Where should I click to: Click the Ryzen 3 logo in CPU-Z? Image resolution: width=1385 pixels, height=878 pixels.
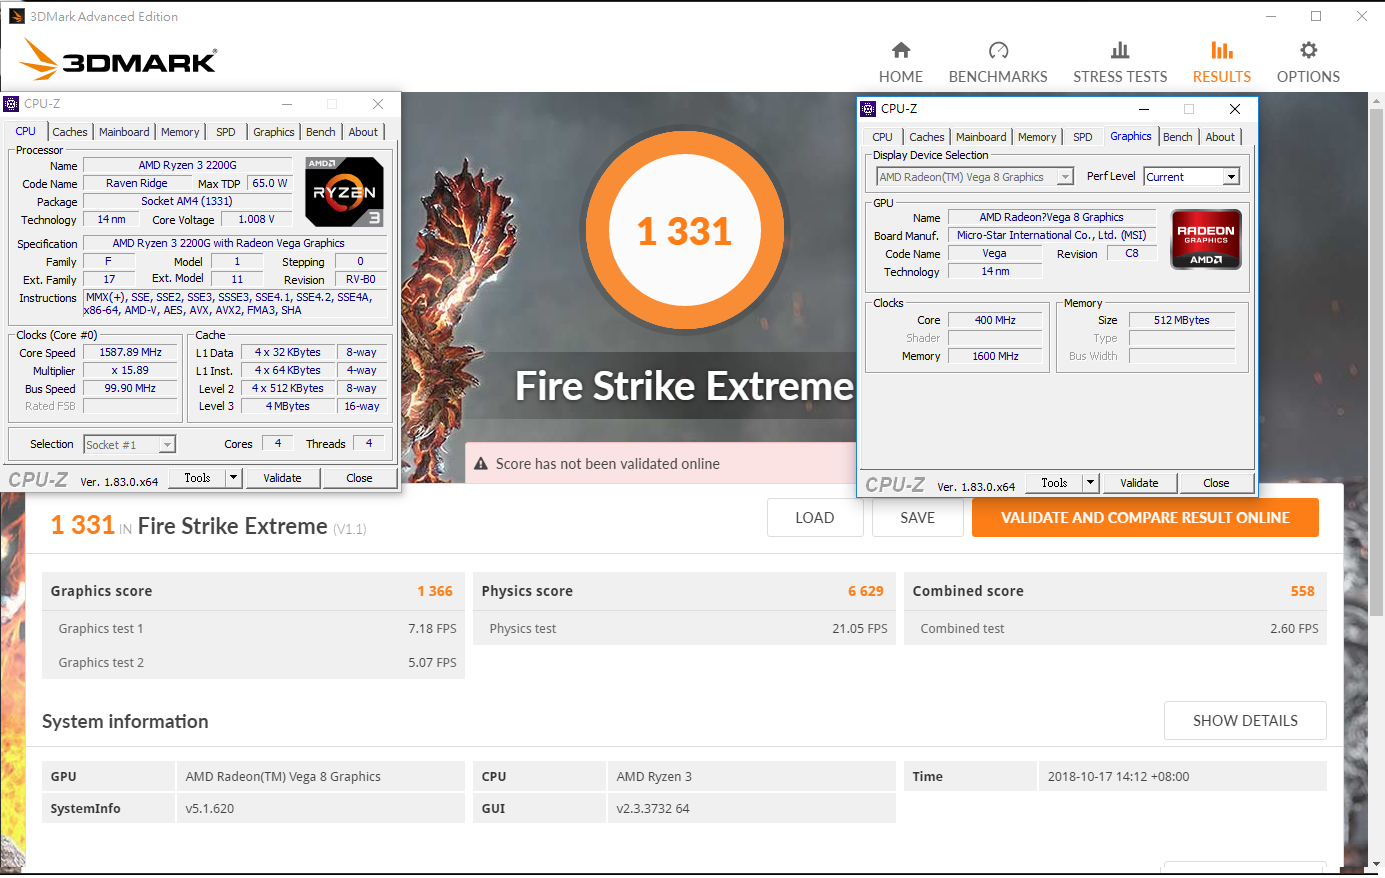[x=344, y=191]
